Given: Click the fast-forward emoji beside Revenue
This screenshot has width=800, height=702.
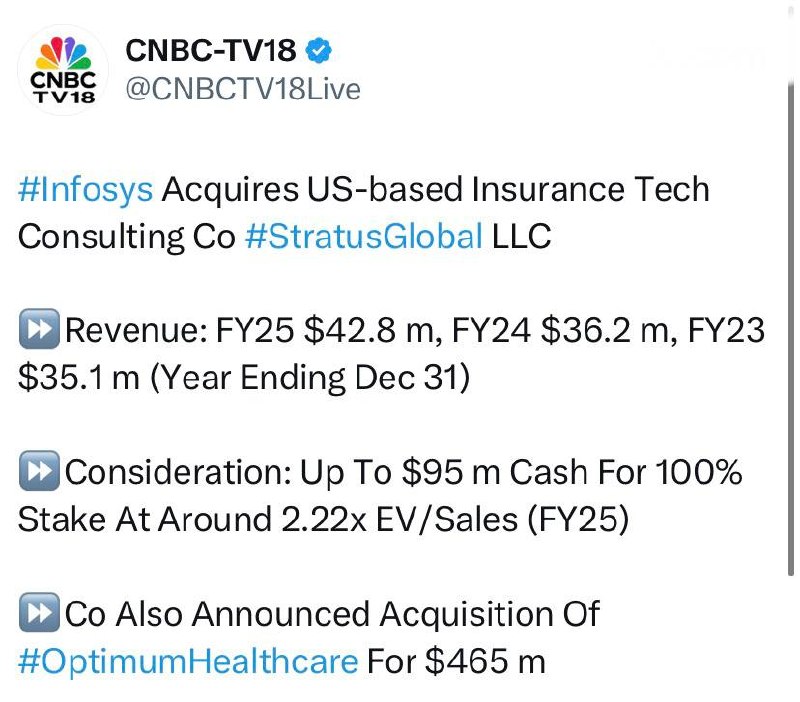Looking at the screenshot, I should (x=39, y=332).
